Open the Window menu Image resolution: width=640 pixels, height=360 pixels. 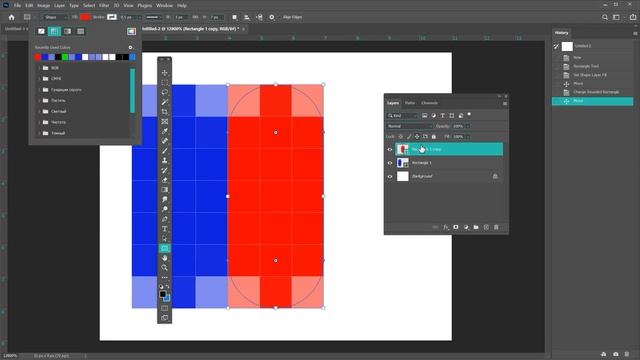[x=164, y=6]
